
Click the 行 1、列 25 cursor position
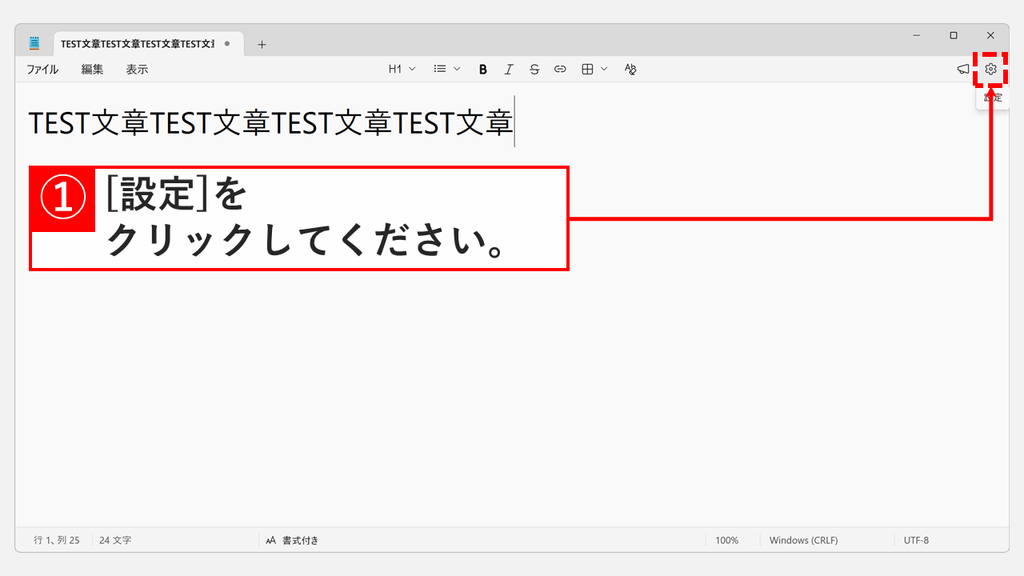[57, 540]
